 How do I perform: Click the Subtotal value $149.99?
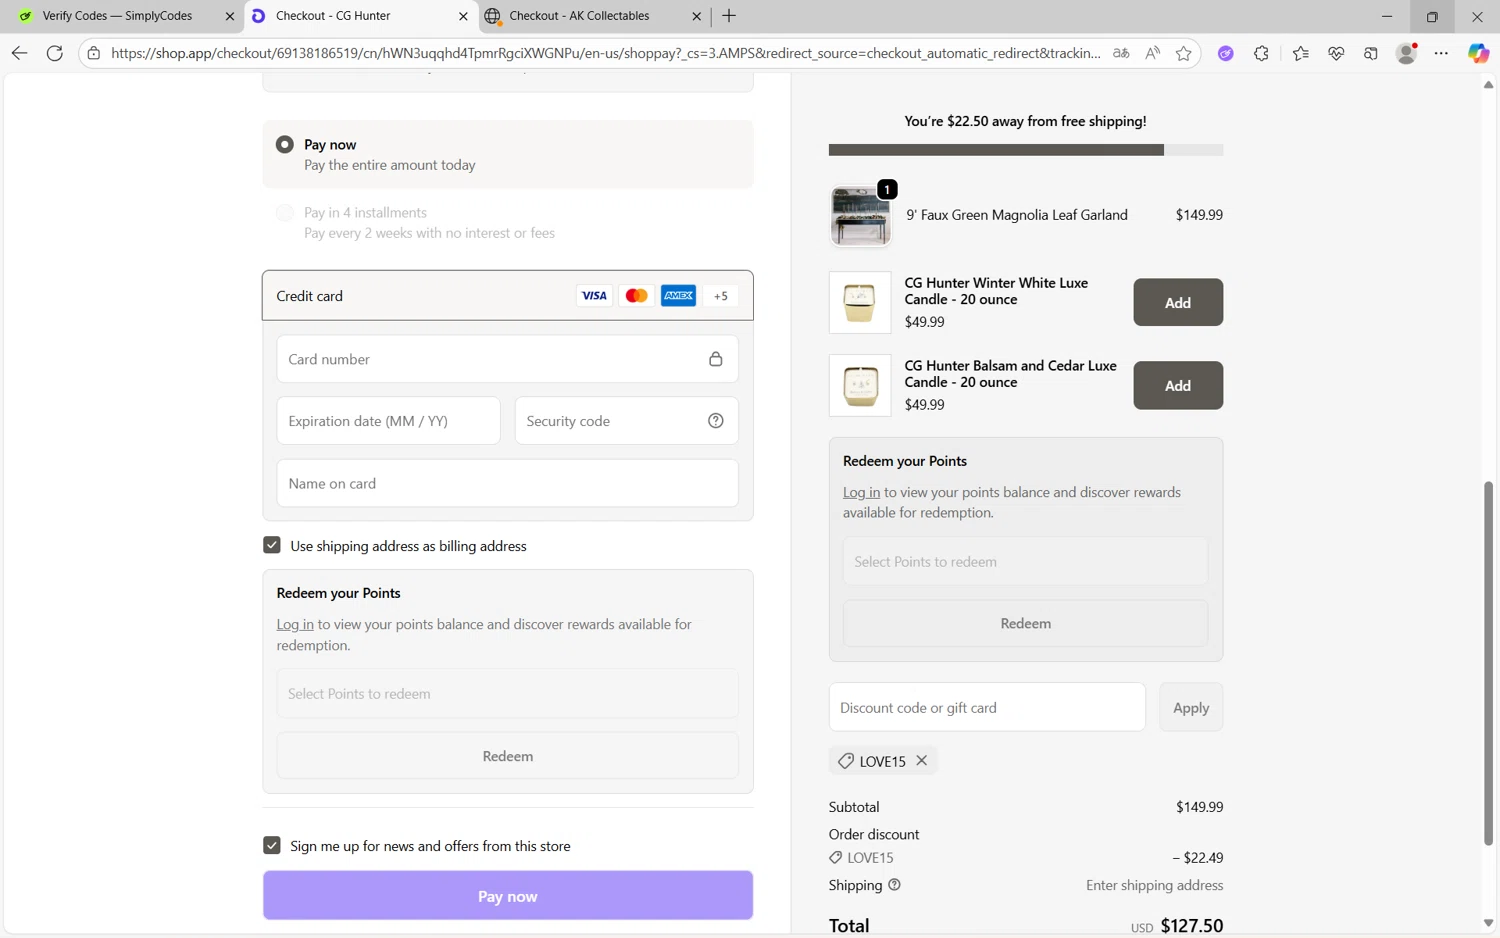(x=1199, y=807)
